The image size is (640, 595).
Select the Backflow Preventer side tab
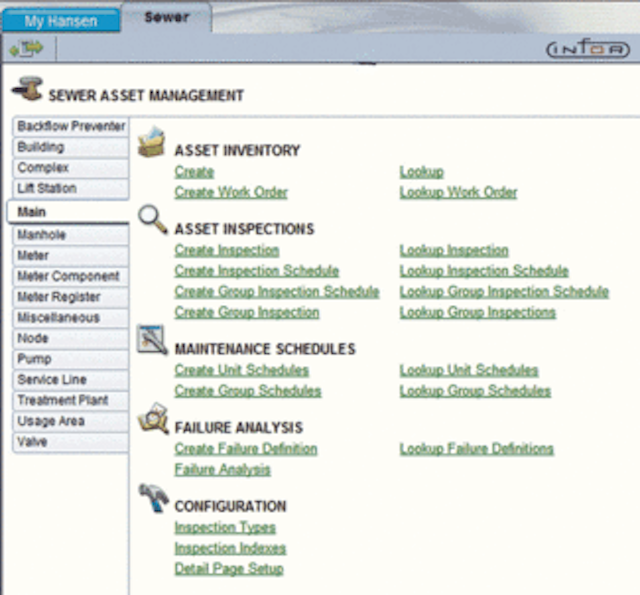[71, 126]
